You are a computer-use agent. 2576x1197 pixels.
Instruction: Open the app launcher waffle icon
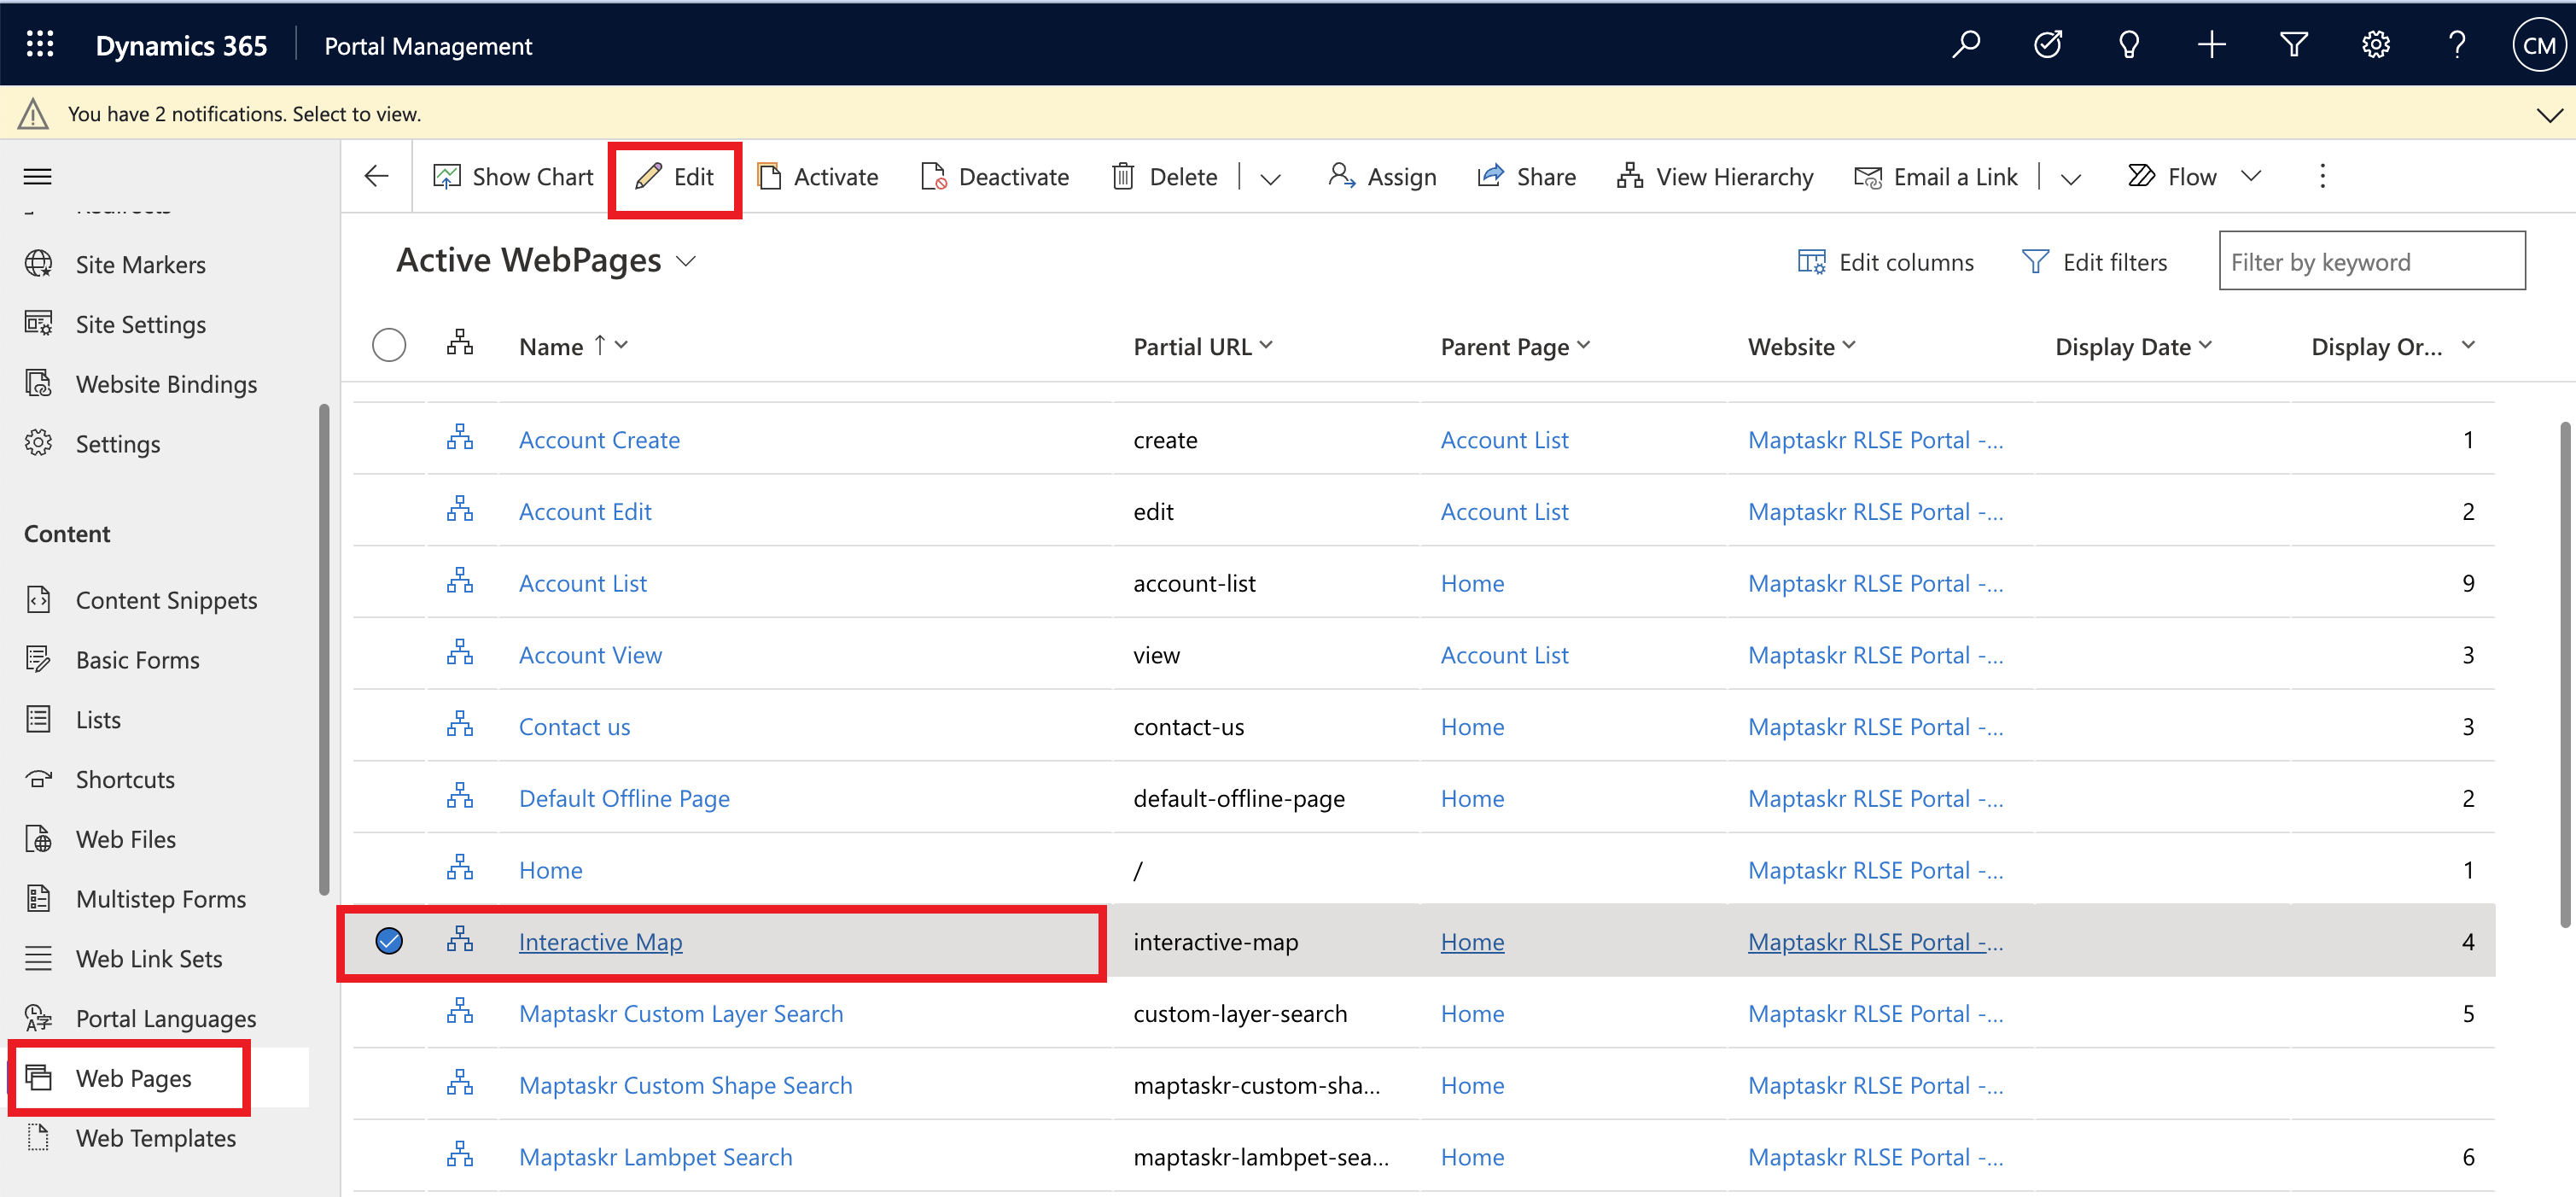point(40,45)
